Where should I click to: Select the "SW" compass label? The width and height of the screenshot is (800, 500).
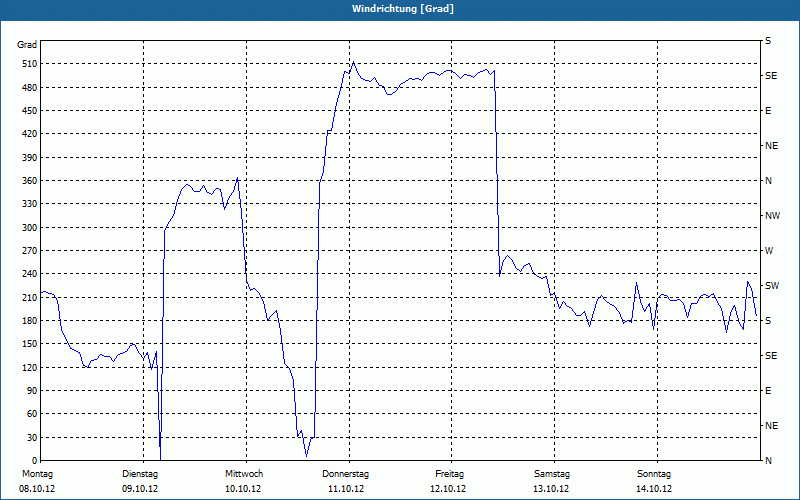coord(772,286)
